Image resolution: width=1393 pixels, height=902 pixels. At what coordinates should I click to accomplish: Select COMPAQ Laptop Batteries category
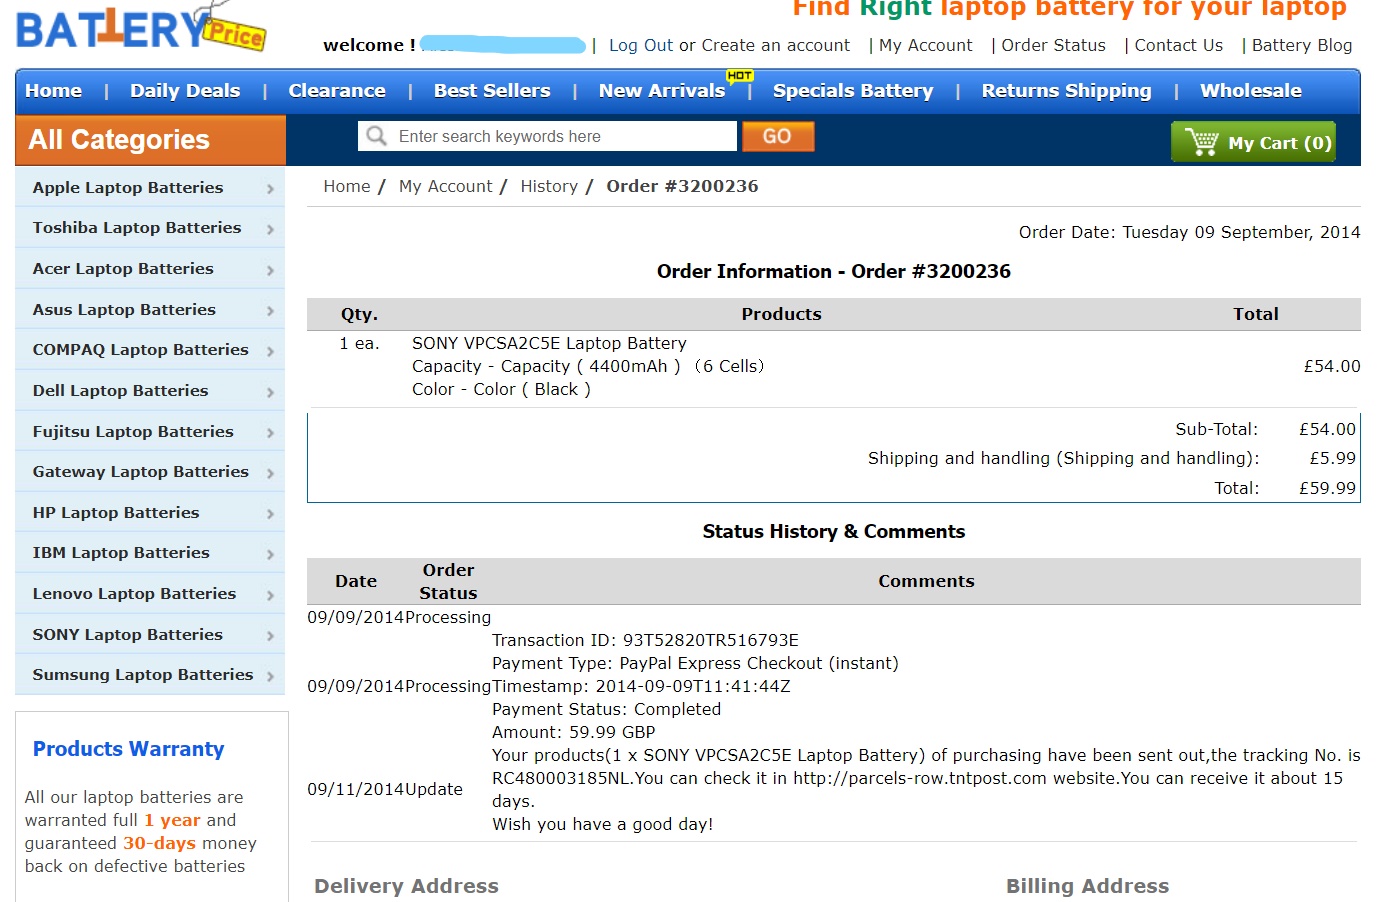(140, 350)
